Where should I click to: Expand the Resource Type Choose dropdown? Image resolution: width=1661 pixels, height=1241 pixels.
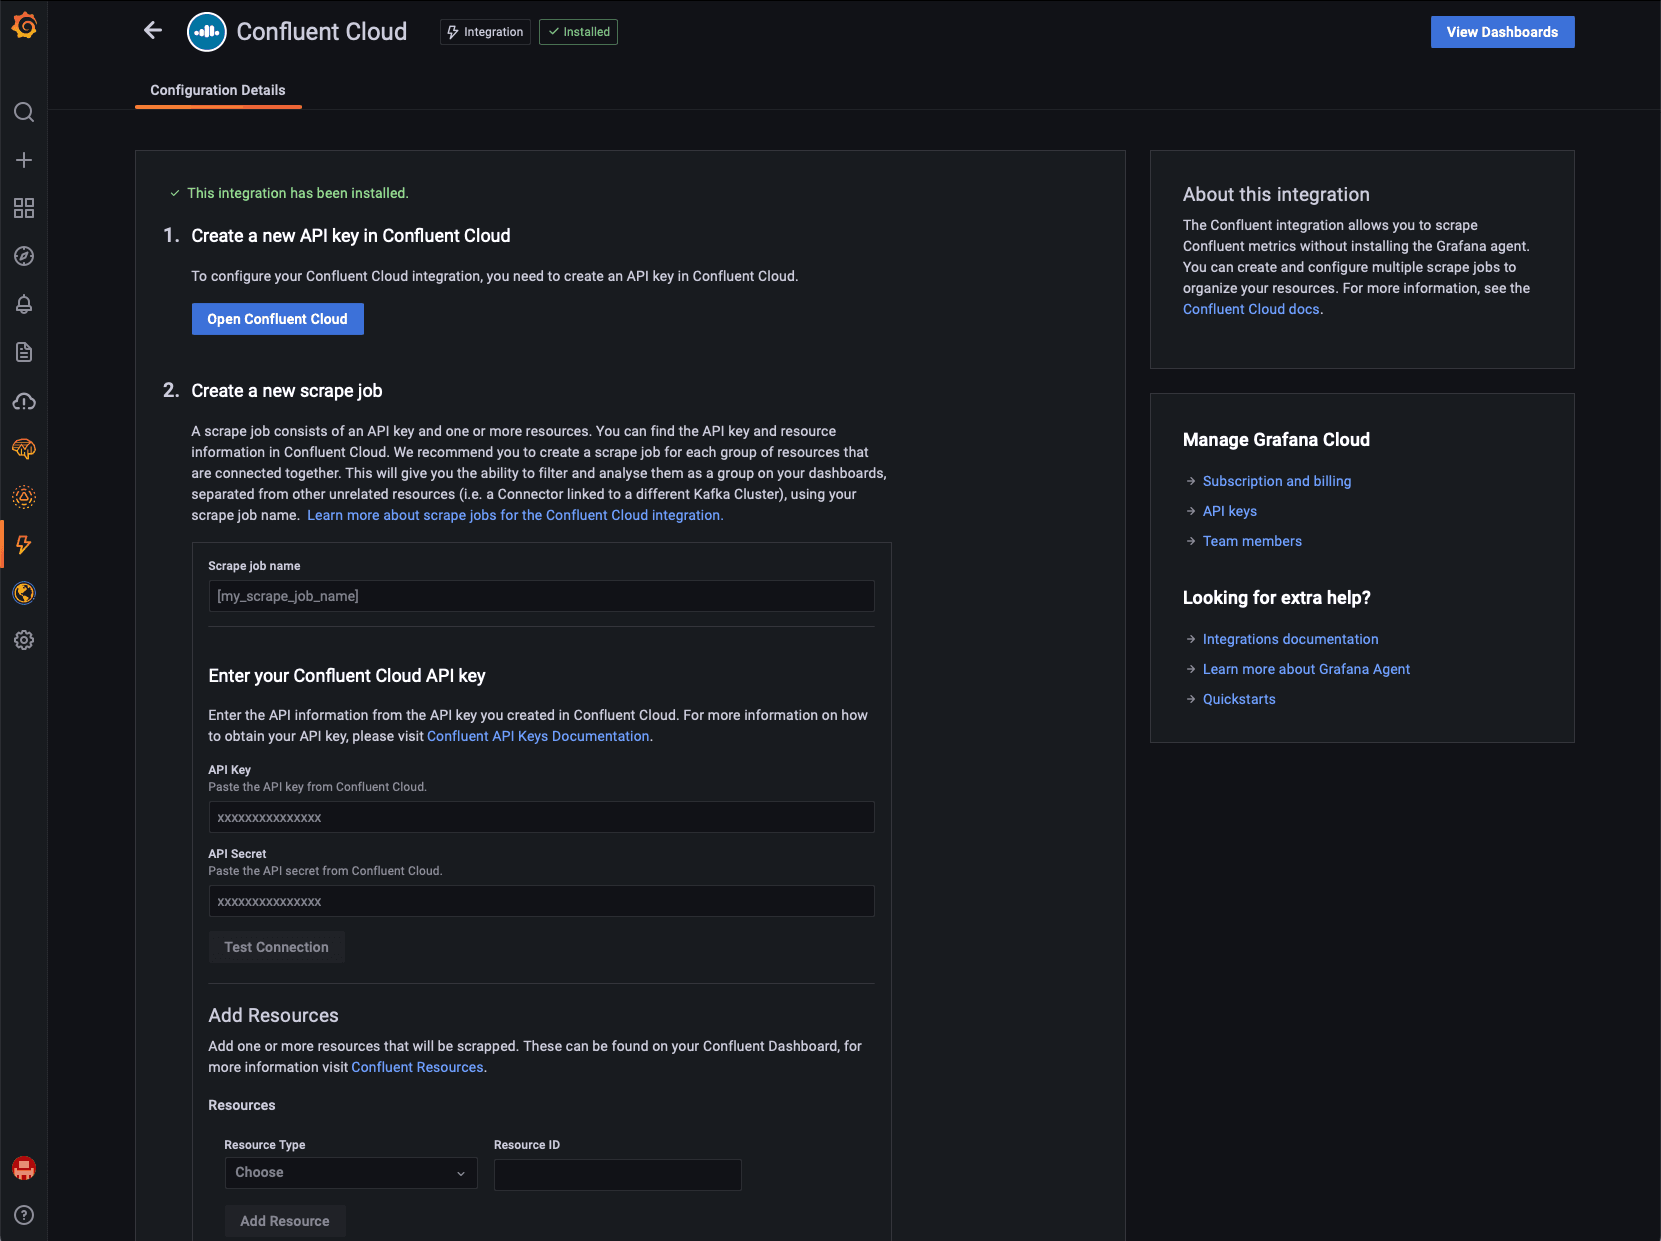click(350, 1173)
